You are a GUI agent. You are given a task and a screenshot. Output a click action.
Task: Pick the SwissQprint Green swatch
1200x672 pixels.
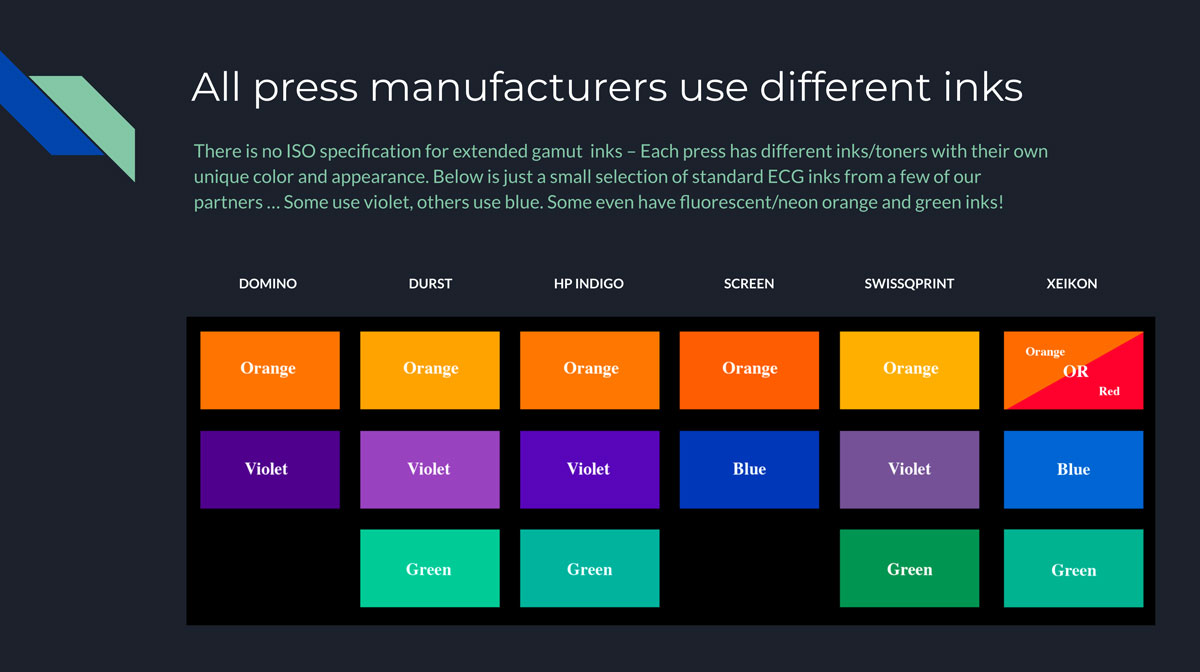coord(909,569)
